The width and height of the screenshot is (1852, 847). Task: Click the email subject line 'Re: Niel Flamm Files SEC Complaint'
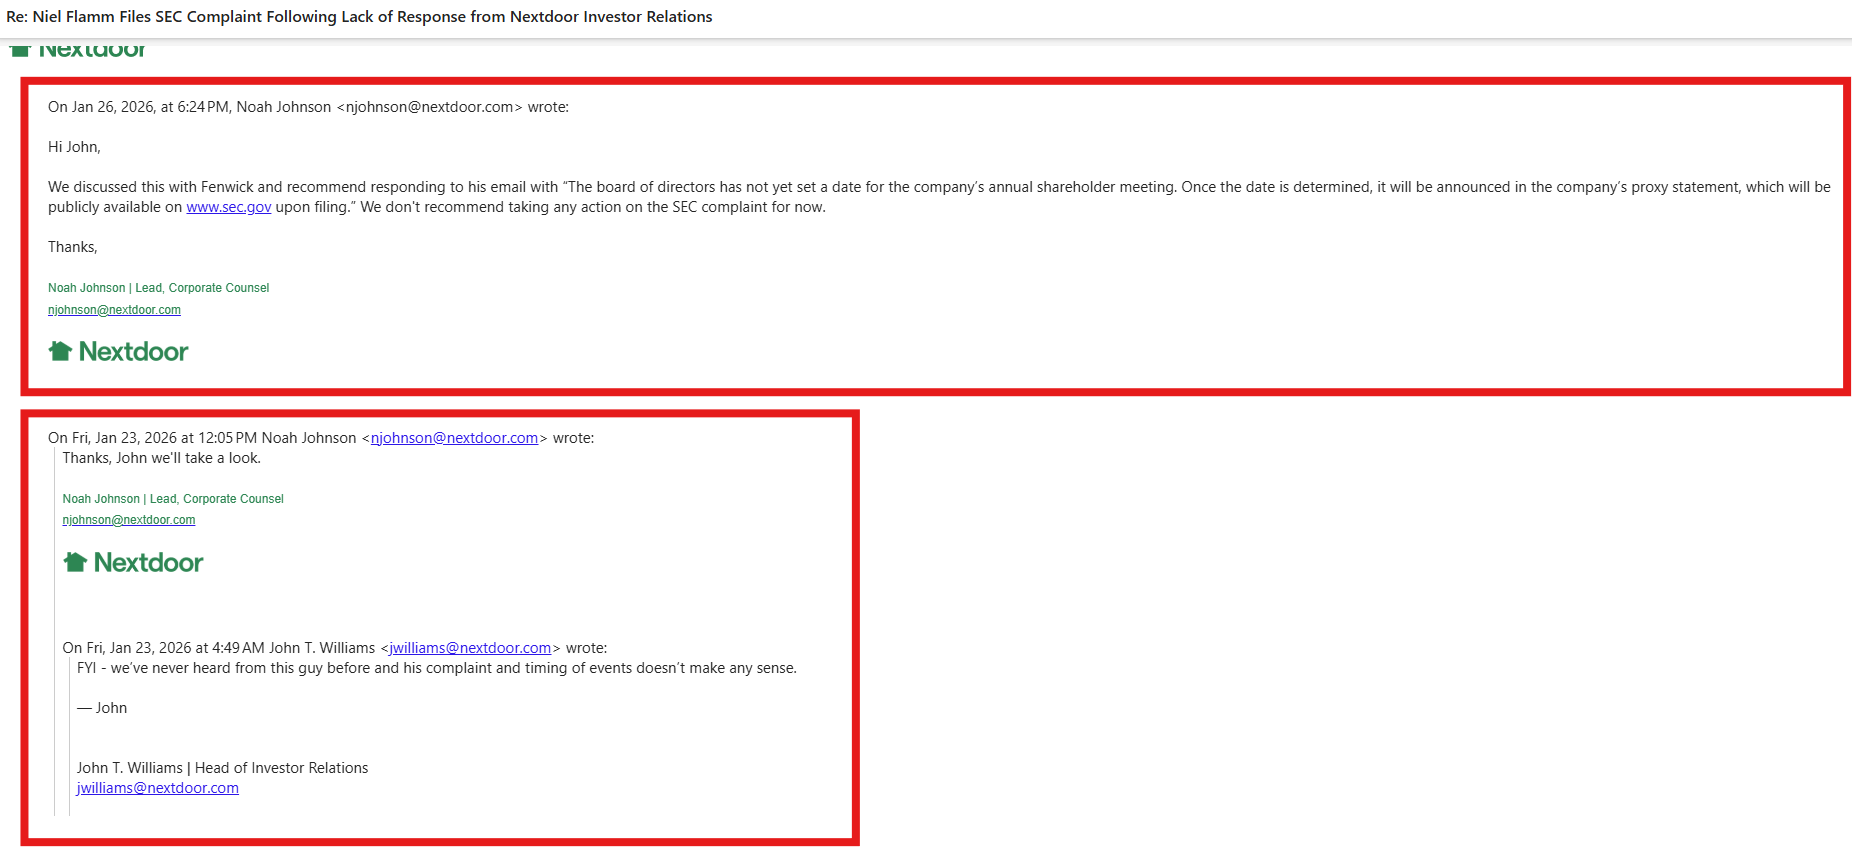pyautogui.click(x=359, y=17)
